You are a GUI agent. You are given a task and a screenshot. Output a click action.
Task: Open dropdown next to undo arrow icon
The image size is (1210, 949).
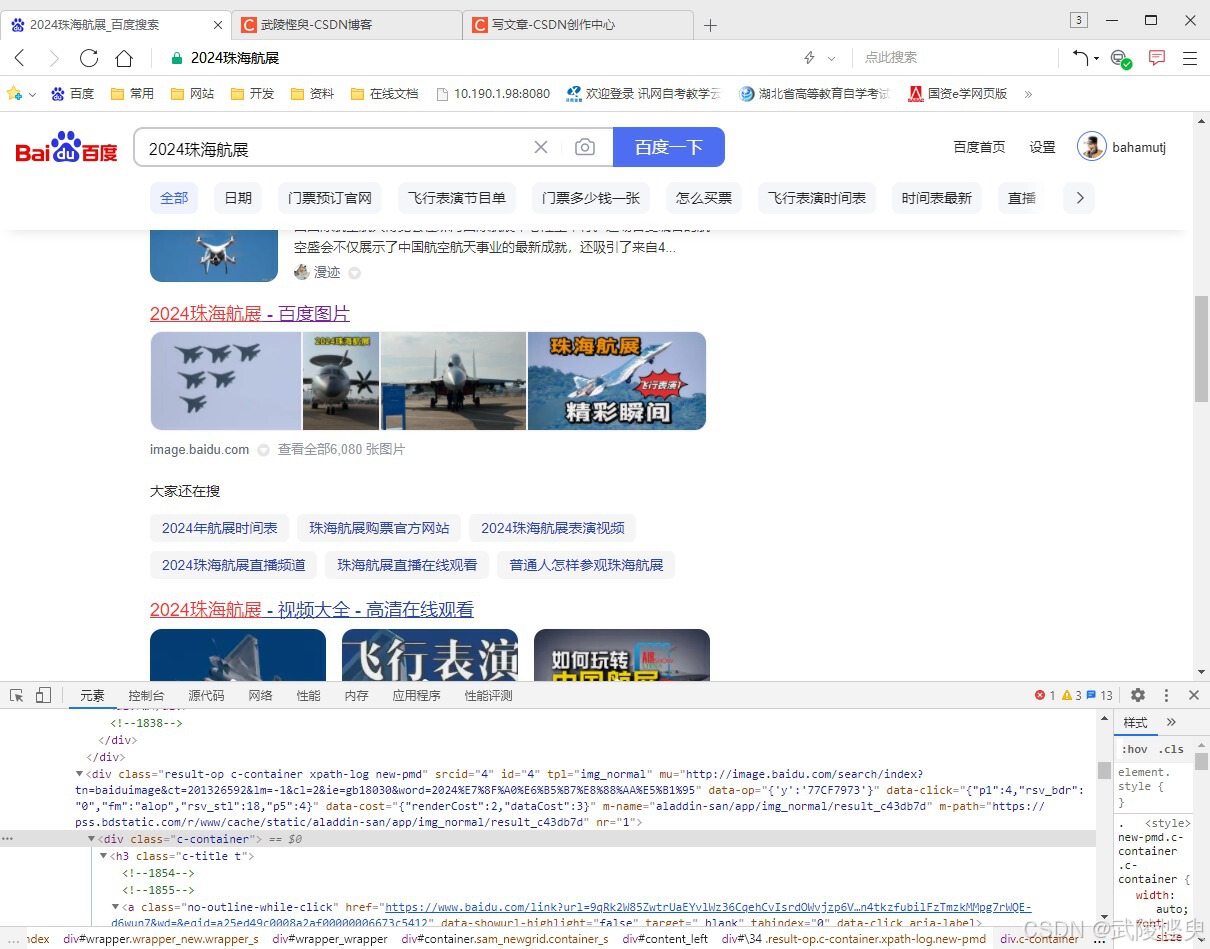(x=1096, y=59)
